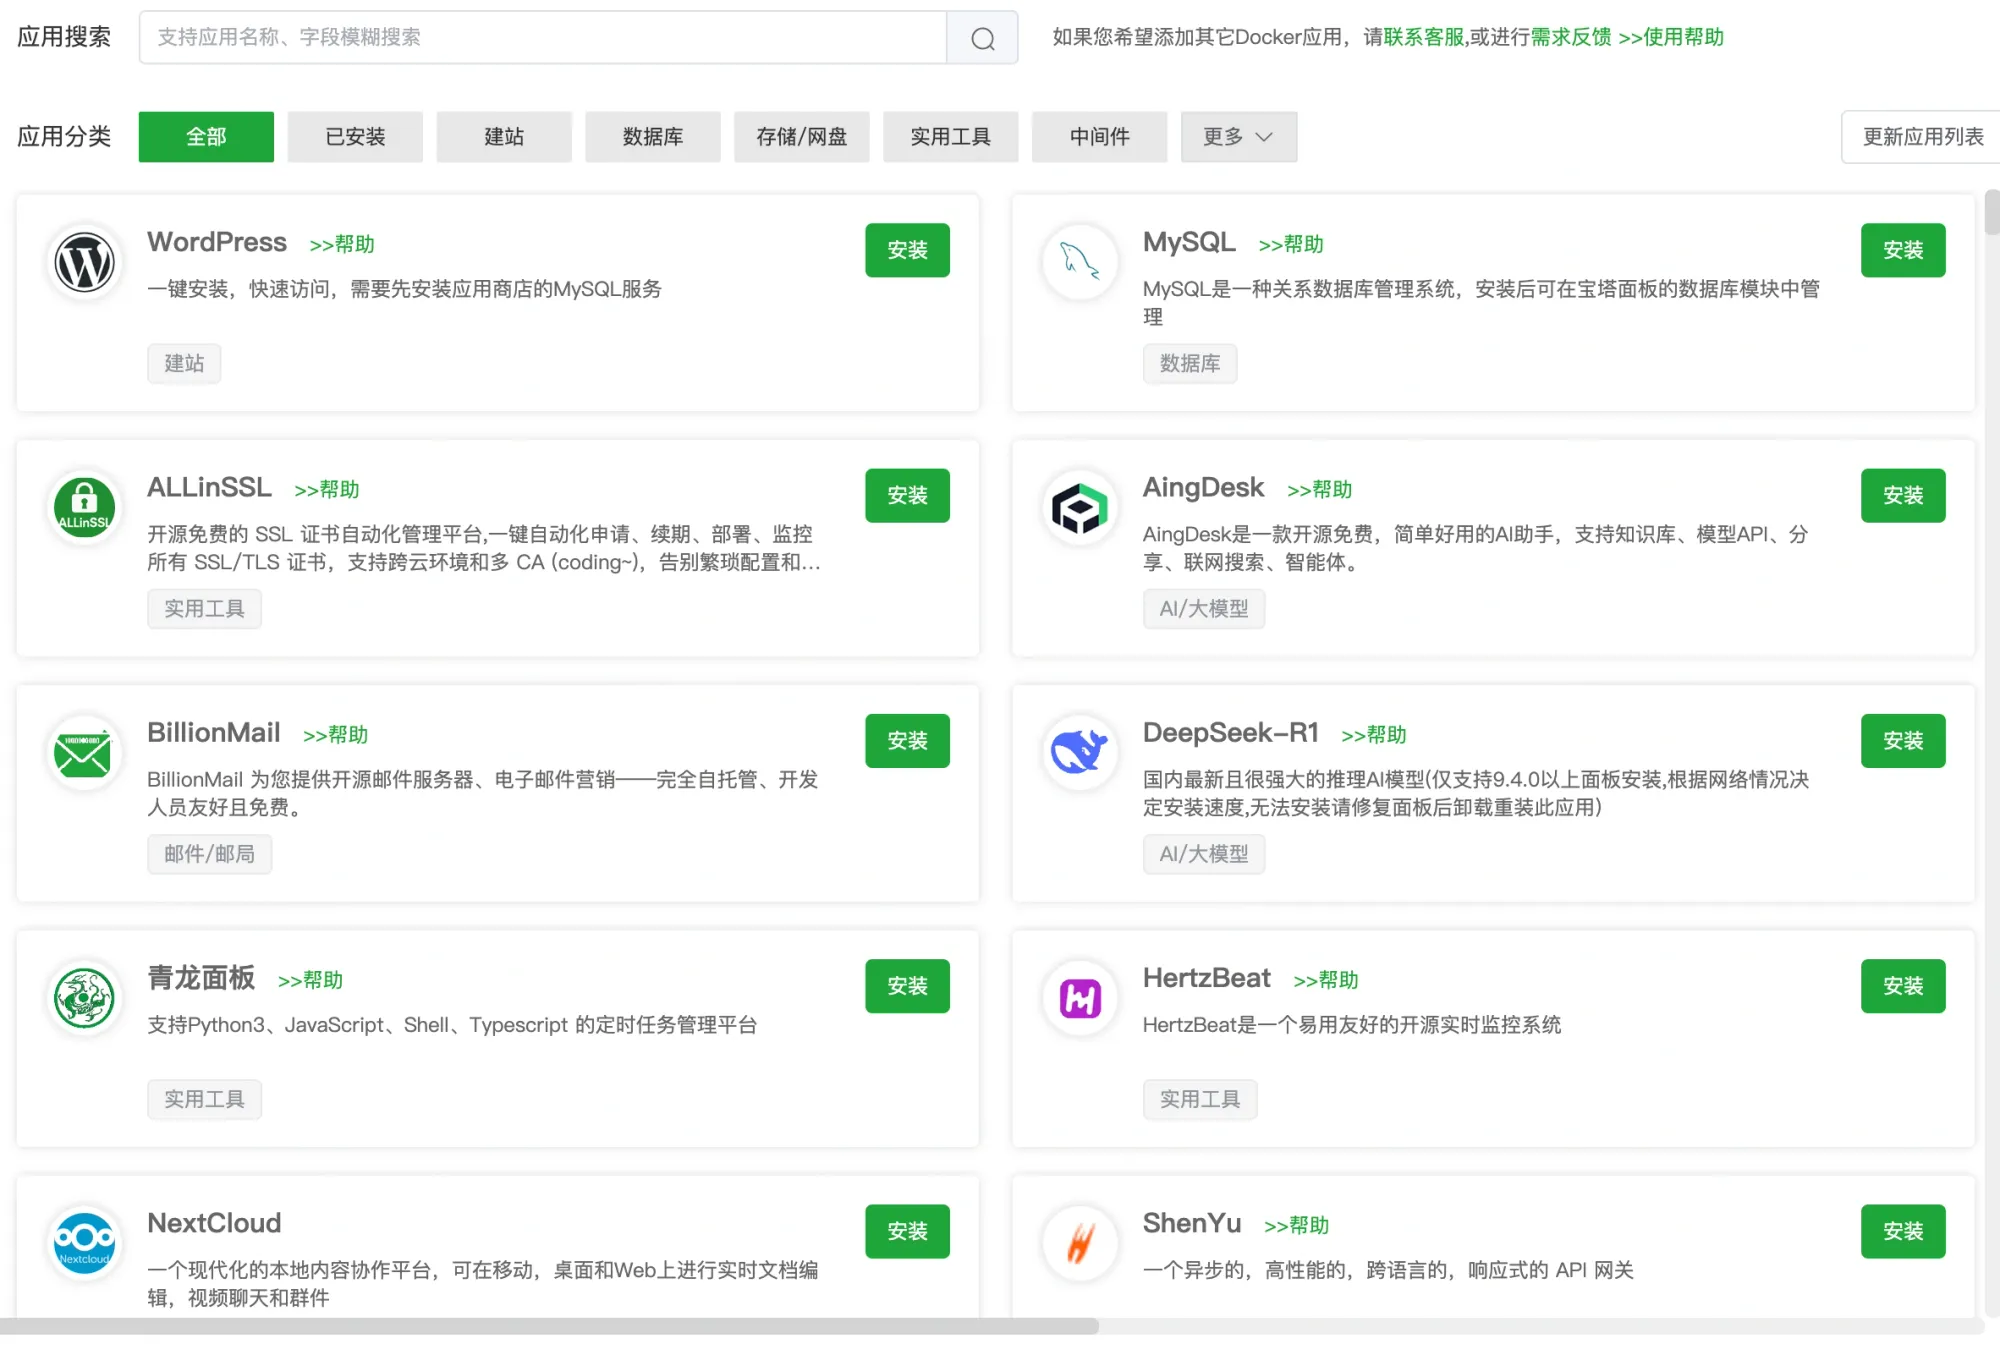
Task: Install HertzBeat with its 安装 button
Action: [1903, 986]
